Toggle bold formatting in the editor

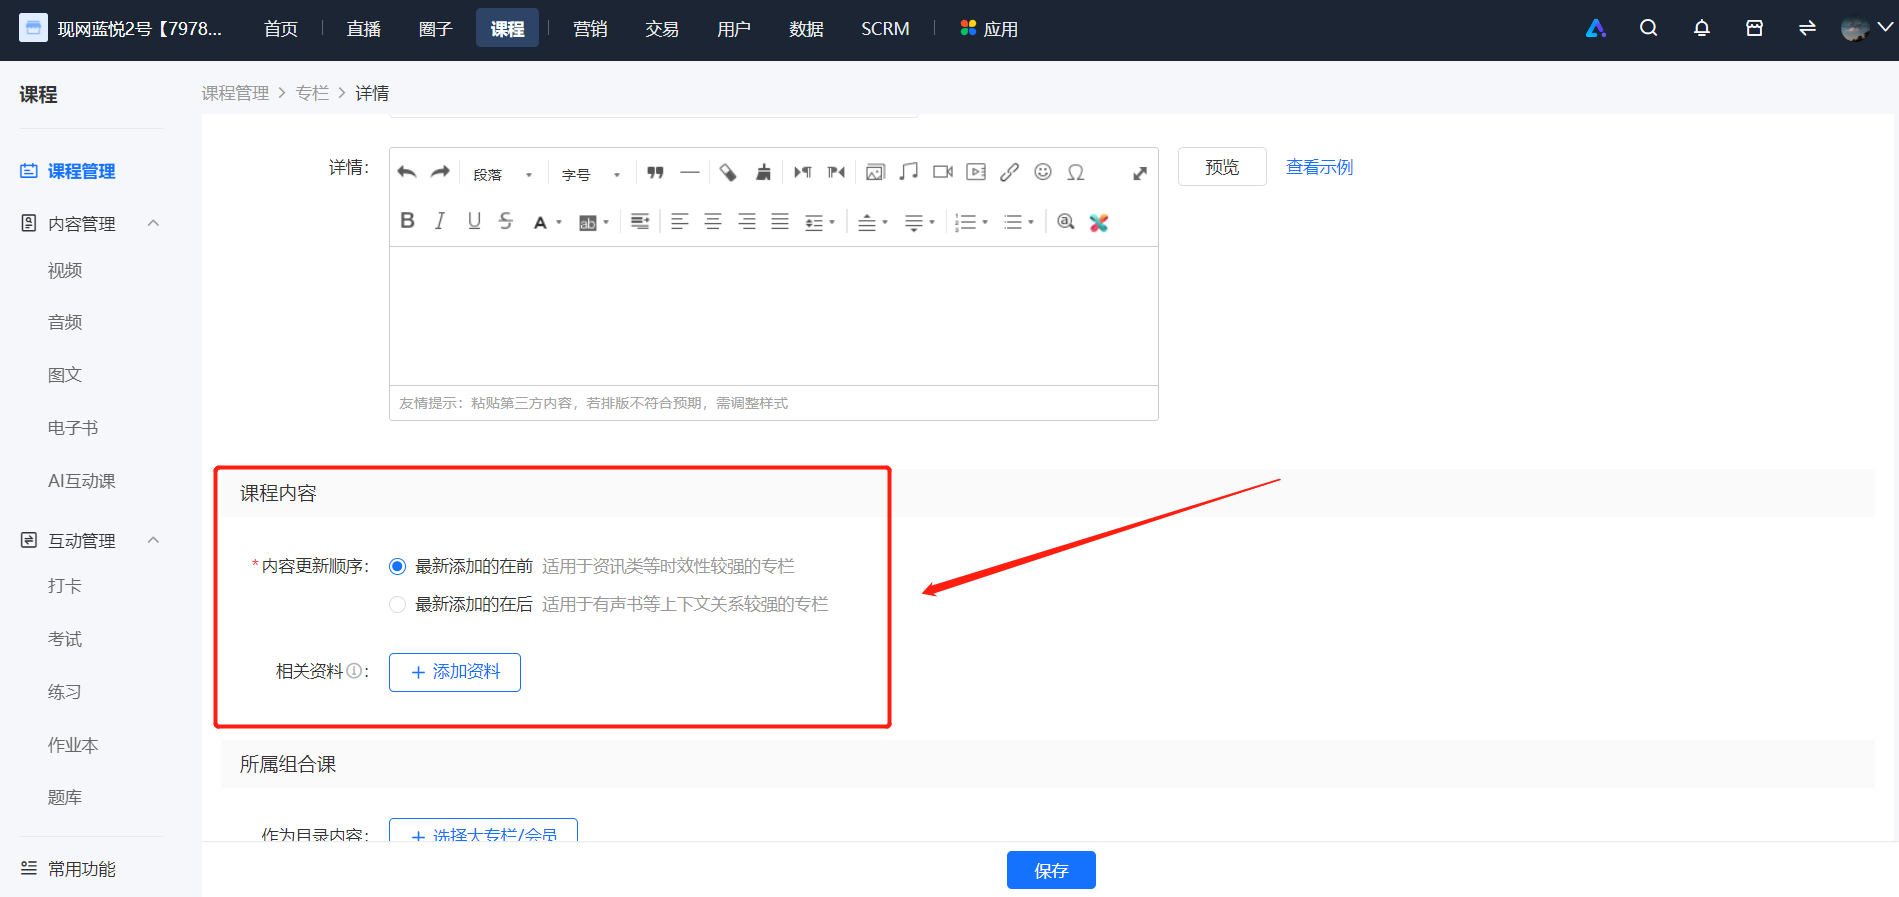tap(407, 221)
